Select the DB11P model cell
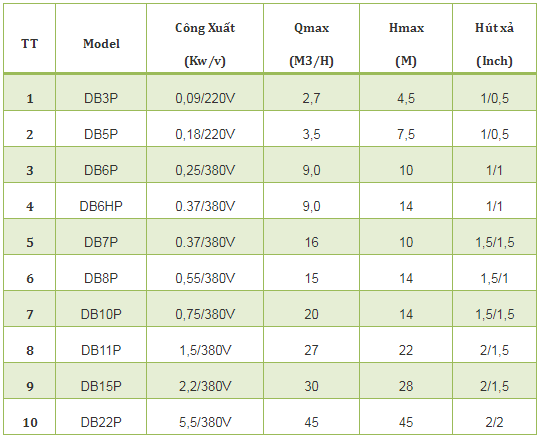The width and height of the screenshot is (540, 437). pyautogui.click(x=101, y=350)
